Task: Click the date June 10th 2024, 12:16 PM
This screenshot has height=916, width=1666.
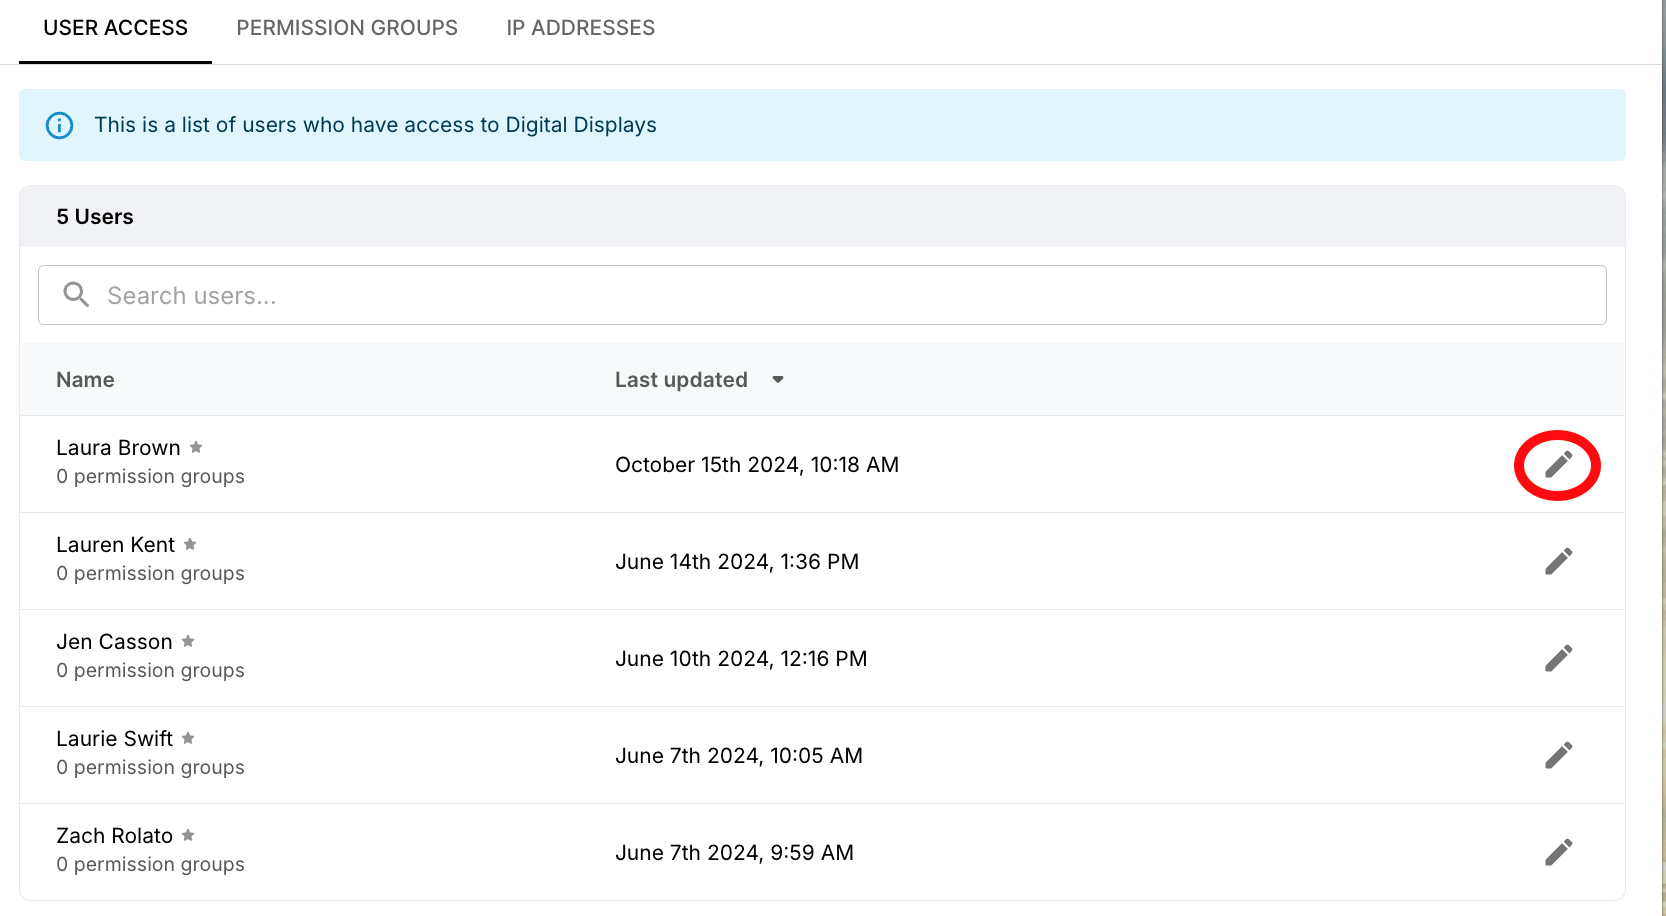Action: click(x=741, y=658)
